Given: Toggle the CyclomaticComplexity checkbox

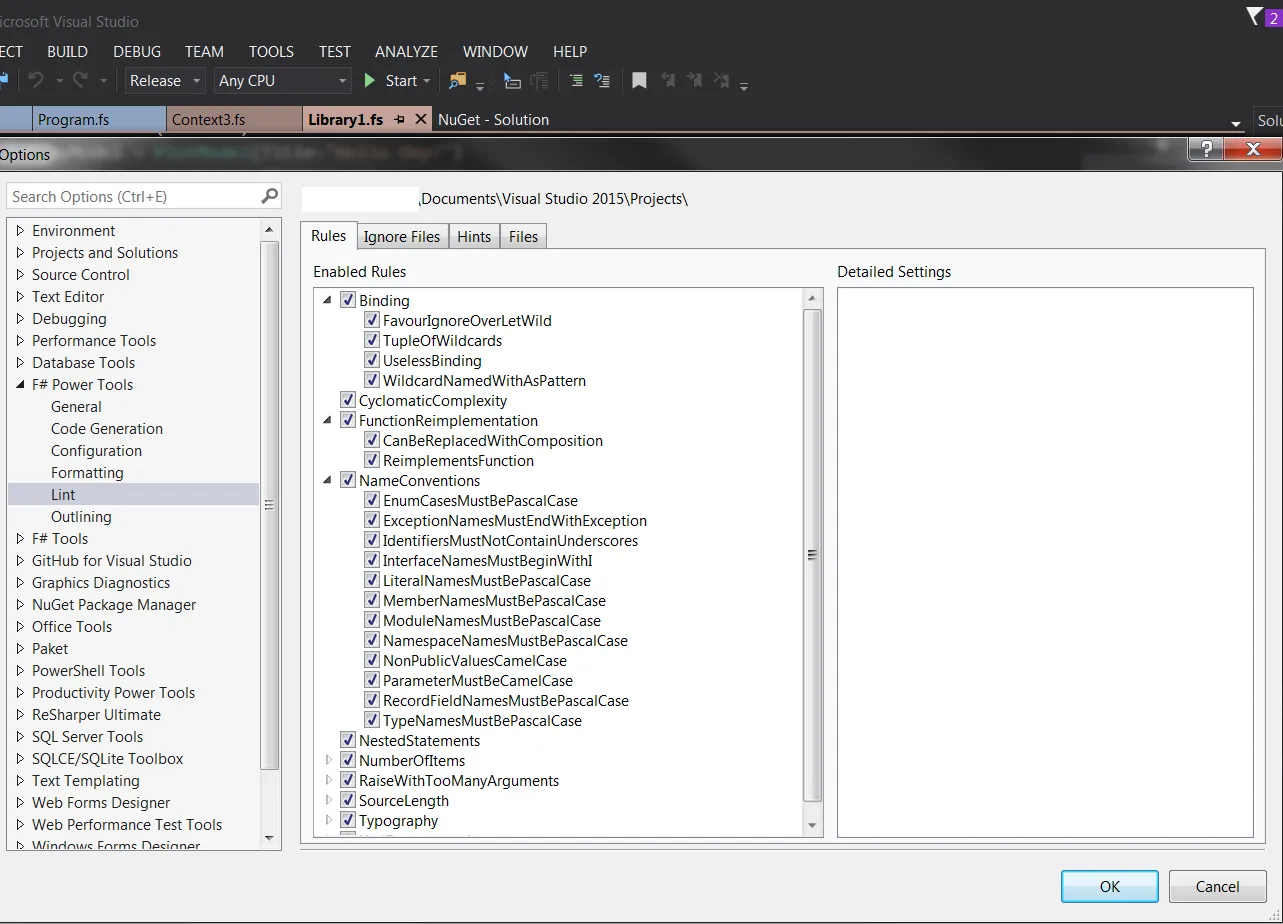Looking at the screenshot, I should [348, 401].
